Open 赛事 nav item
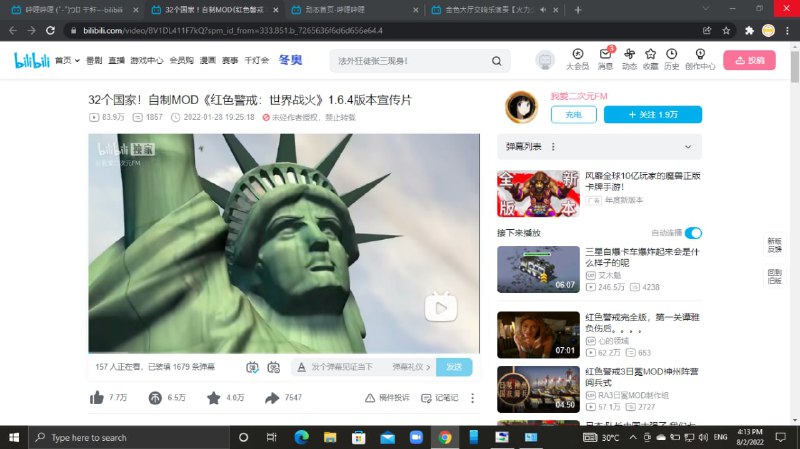The width and height of the screenshot is (800, 449). point(230,60)
